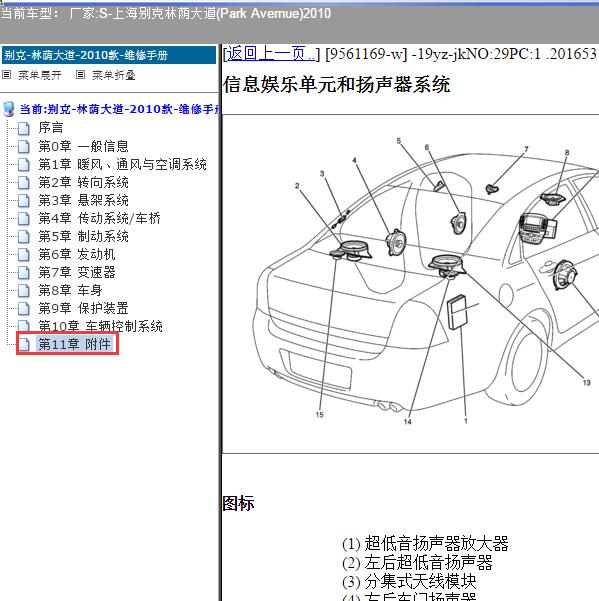Image resolution: width=599 pixels, height=601 pixels.
Task: Open 第10章 车辆控制系统
Action: [100, 326]
